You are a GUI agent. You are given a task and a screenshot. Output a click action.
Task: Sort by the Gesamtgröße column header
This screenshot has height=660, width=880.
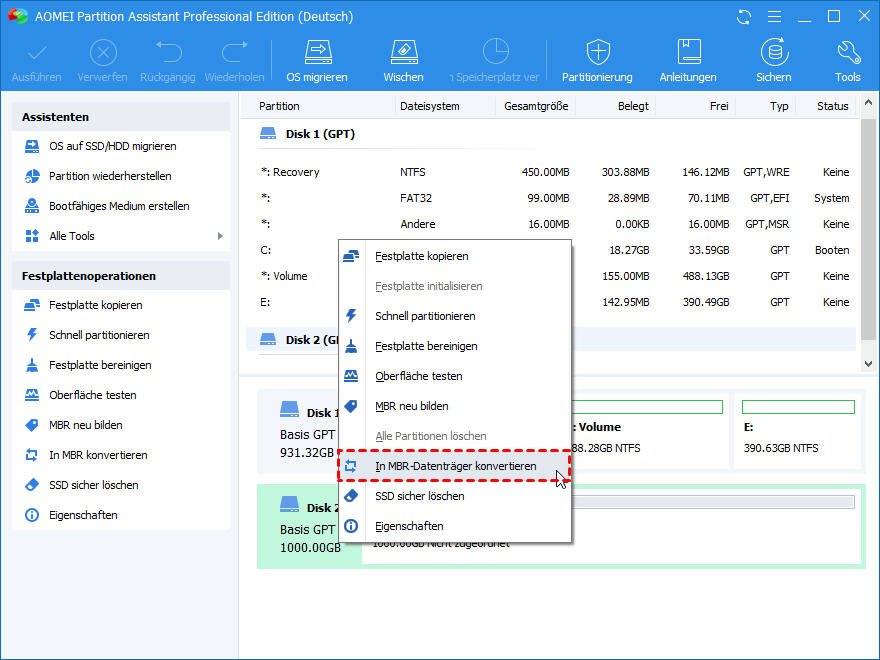point(536,106)
